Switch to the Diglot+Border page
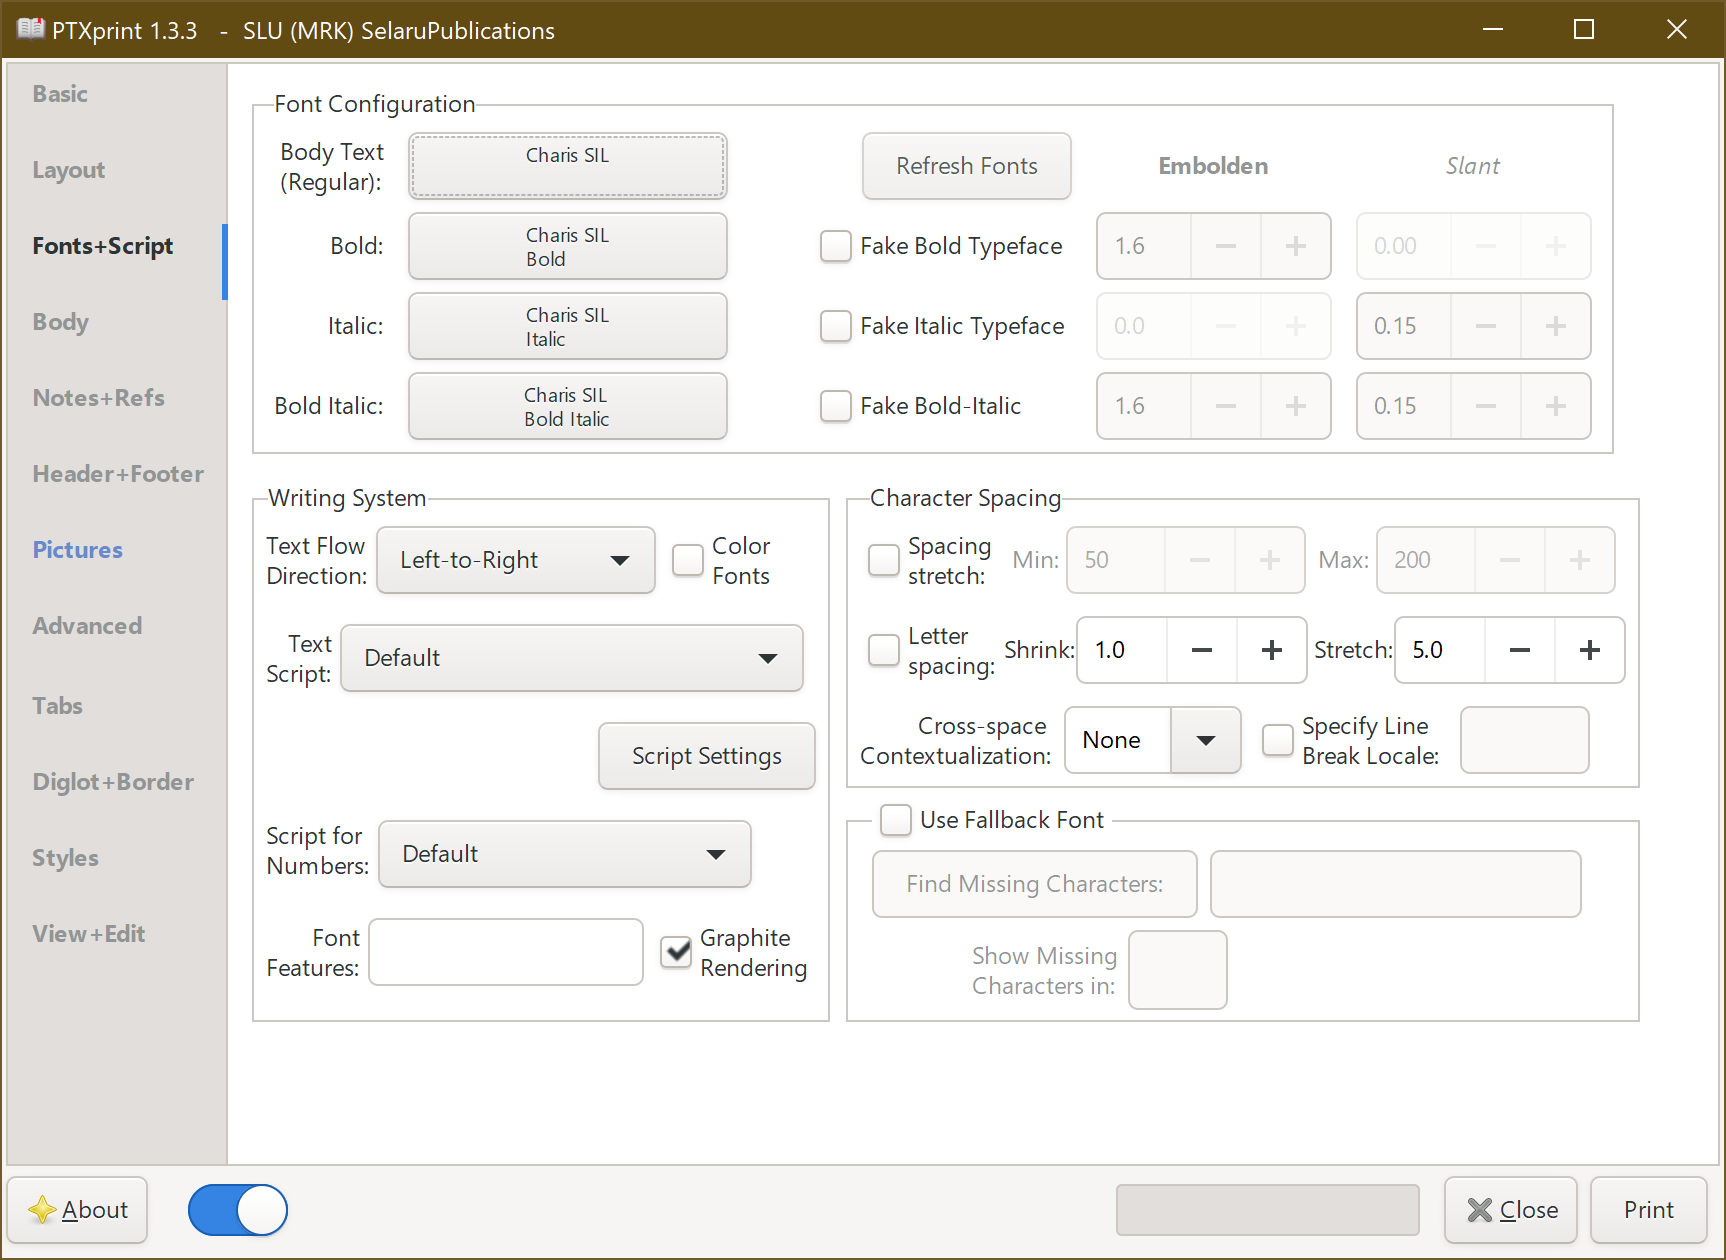Screen dimensions: 1726x1260 111,781
